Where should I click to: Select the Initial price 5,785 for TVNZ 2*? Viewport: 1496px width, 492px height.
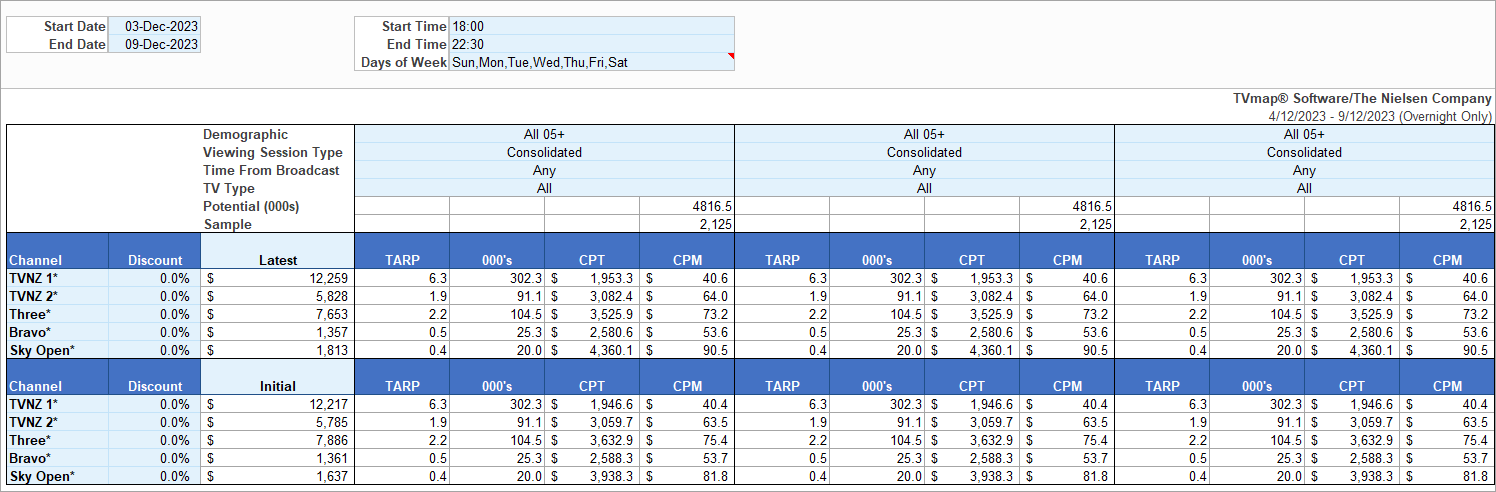point(278,422)
